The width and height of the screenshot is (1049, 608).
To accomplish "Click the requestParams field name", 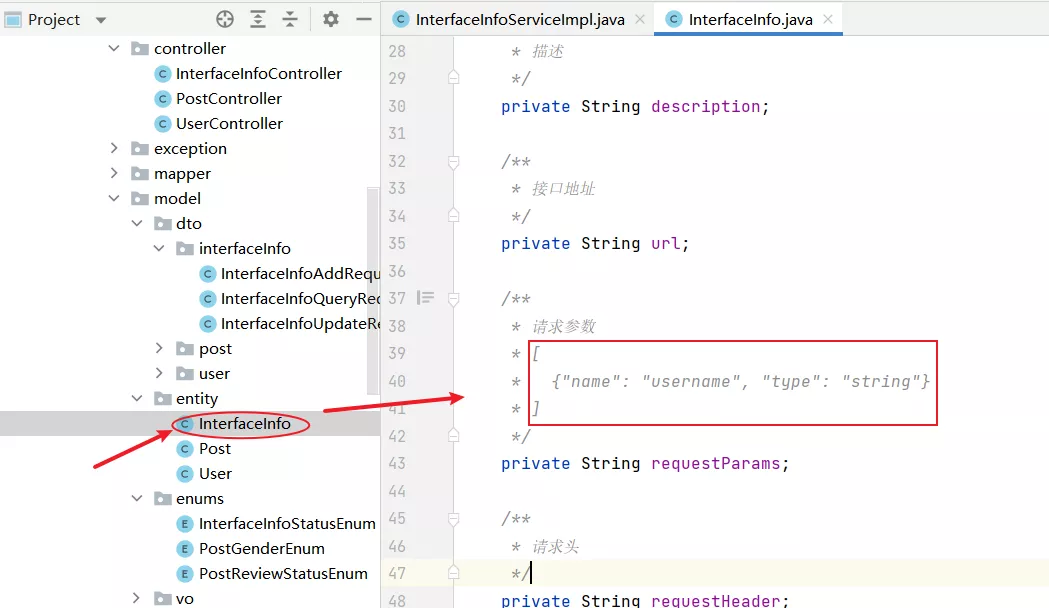I will pyautogui.click(x=715, y=464).
